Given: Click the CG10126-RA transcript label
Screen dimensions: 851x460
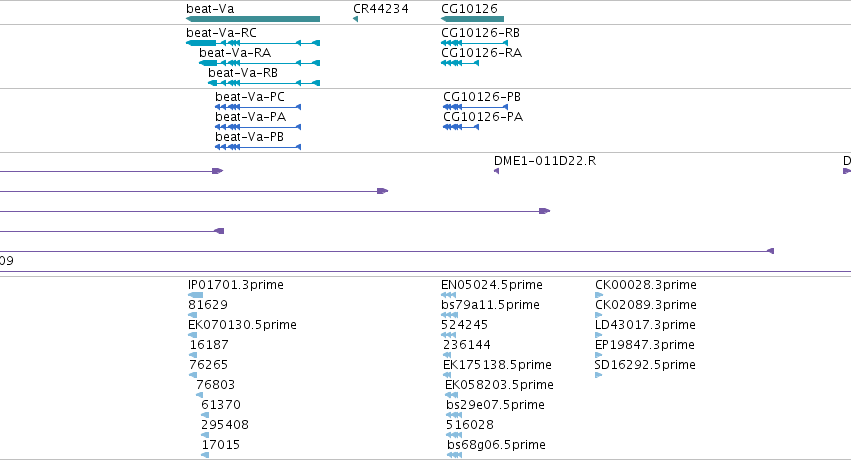Looking at the screenshot, I should pyautogui.click(x=481, y=53).
